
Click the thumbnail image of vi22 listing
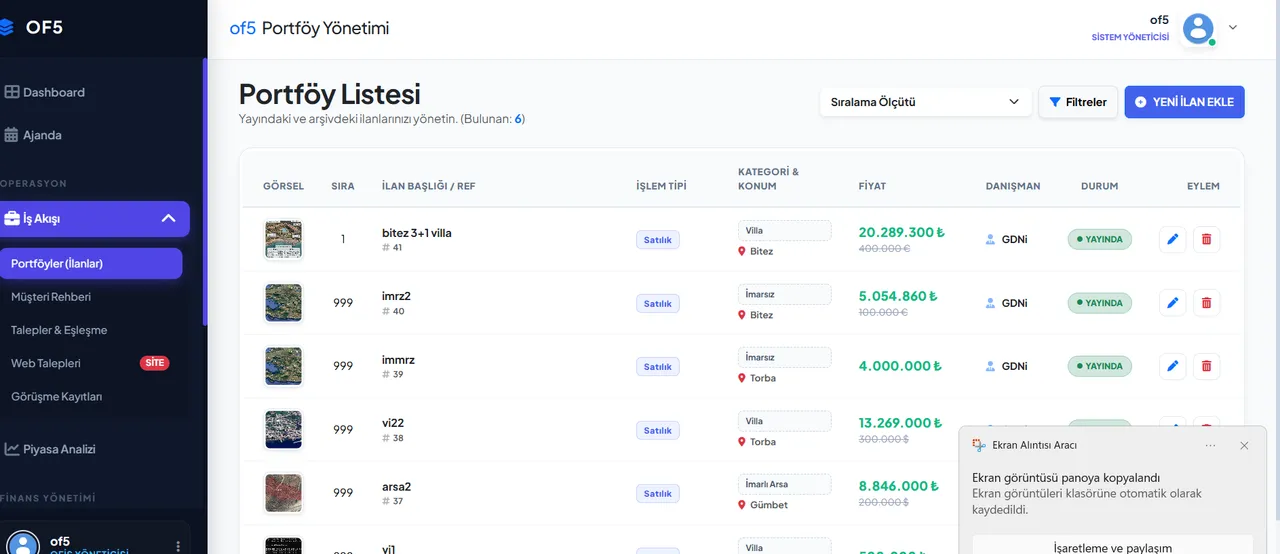point(283,430)
